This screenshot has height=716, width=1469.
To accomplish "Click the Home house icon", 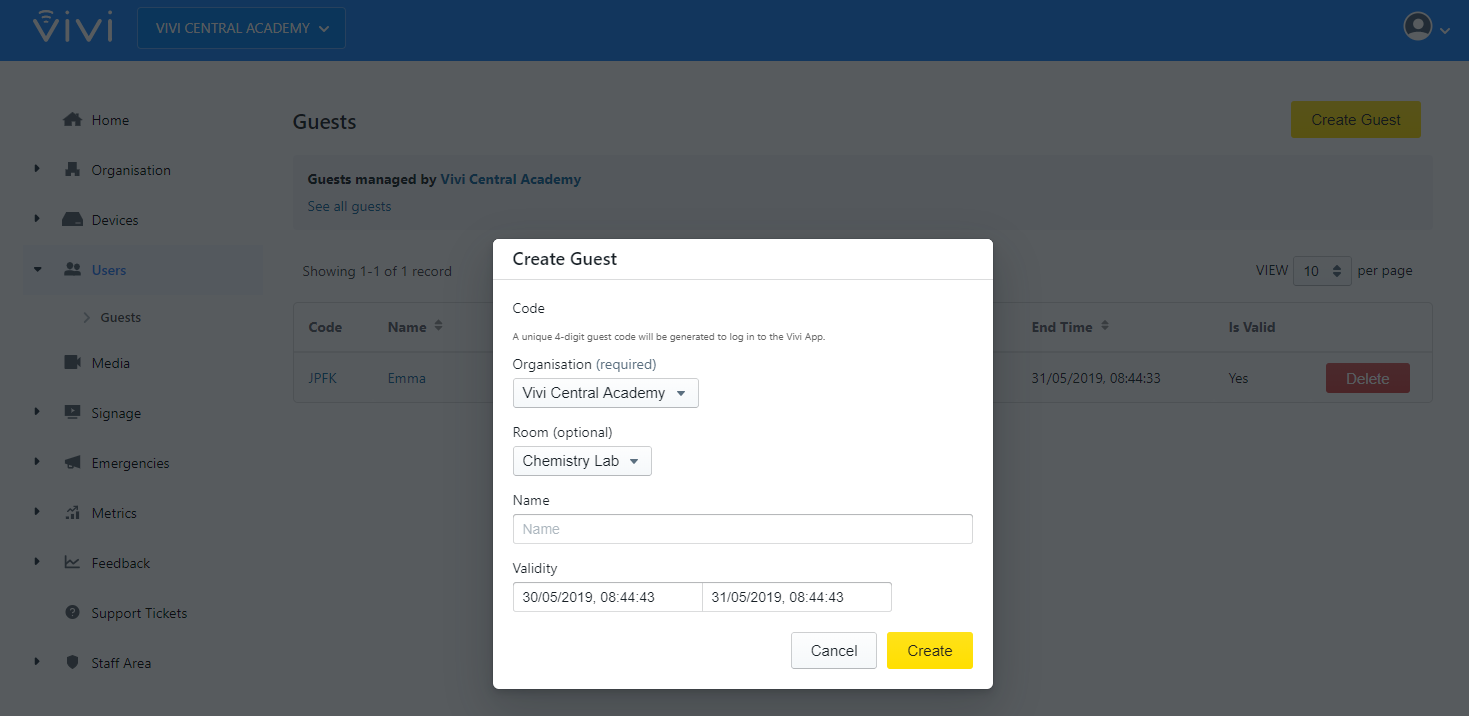I will 72,120.
